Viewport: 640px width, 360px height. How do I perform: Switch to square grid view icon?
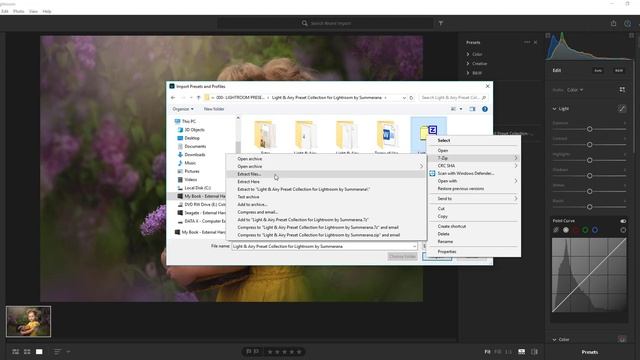click(27, 351)
